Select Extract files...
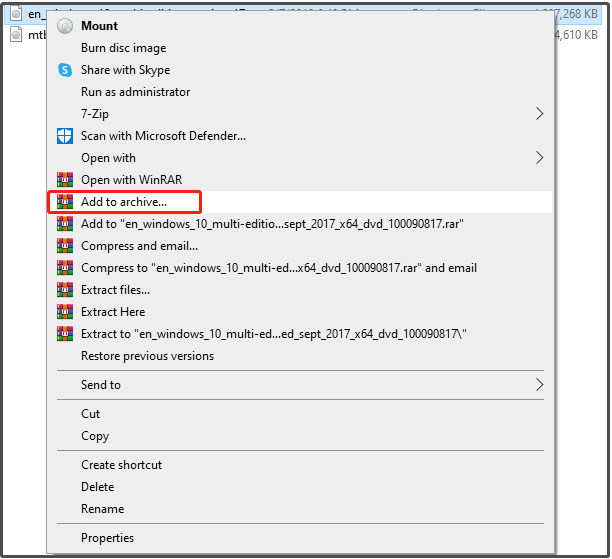Viewport: 612px width, 559px height. coord(115,290)
